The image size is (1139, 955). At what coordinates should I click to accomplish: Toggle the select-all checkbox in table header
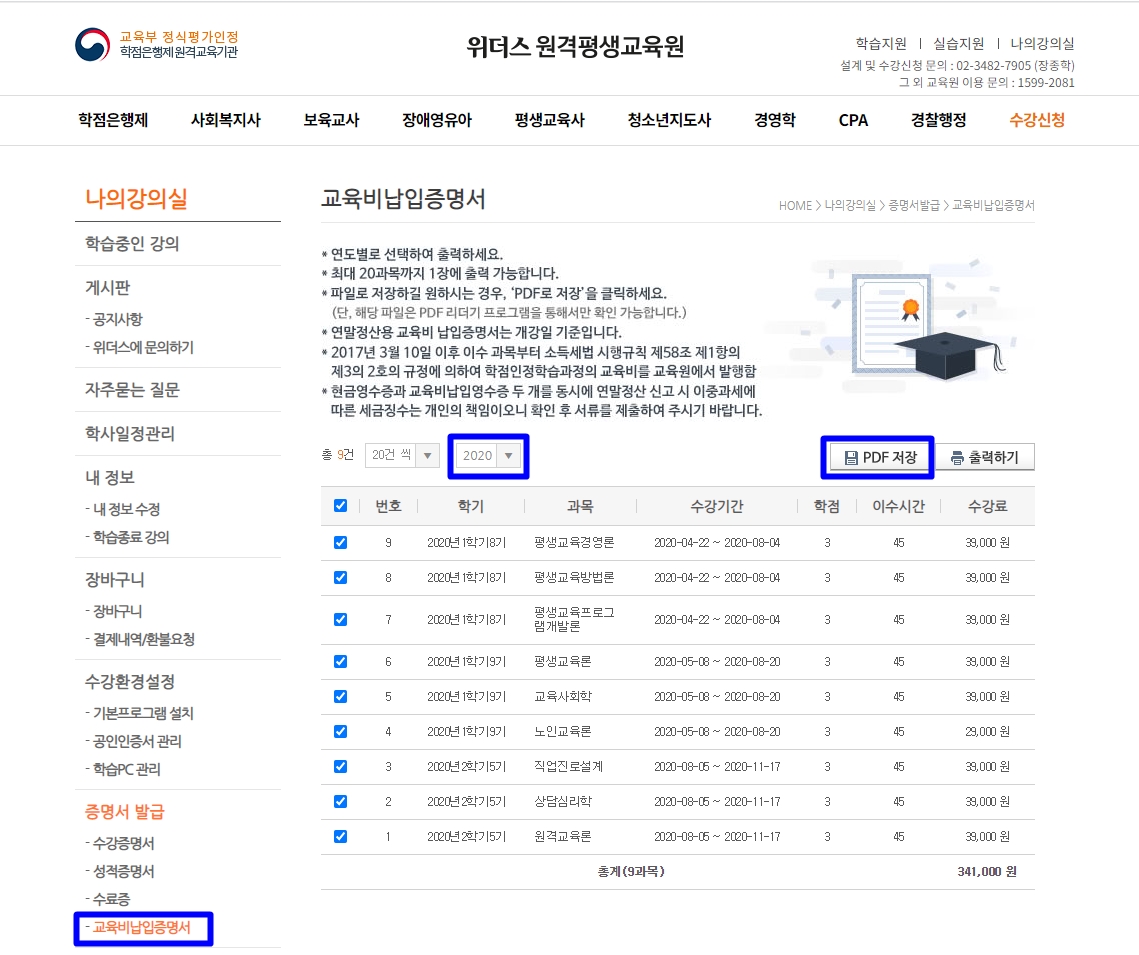tap(340, 505)
